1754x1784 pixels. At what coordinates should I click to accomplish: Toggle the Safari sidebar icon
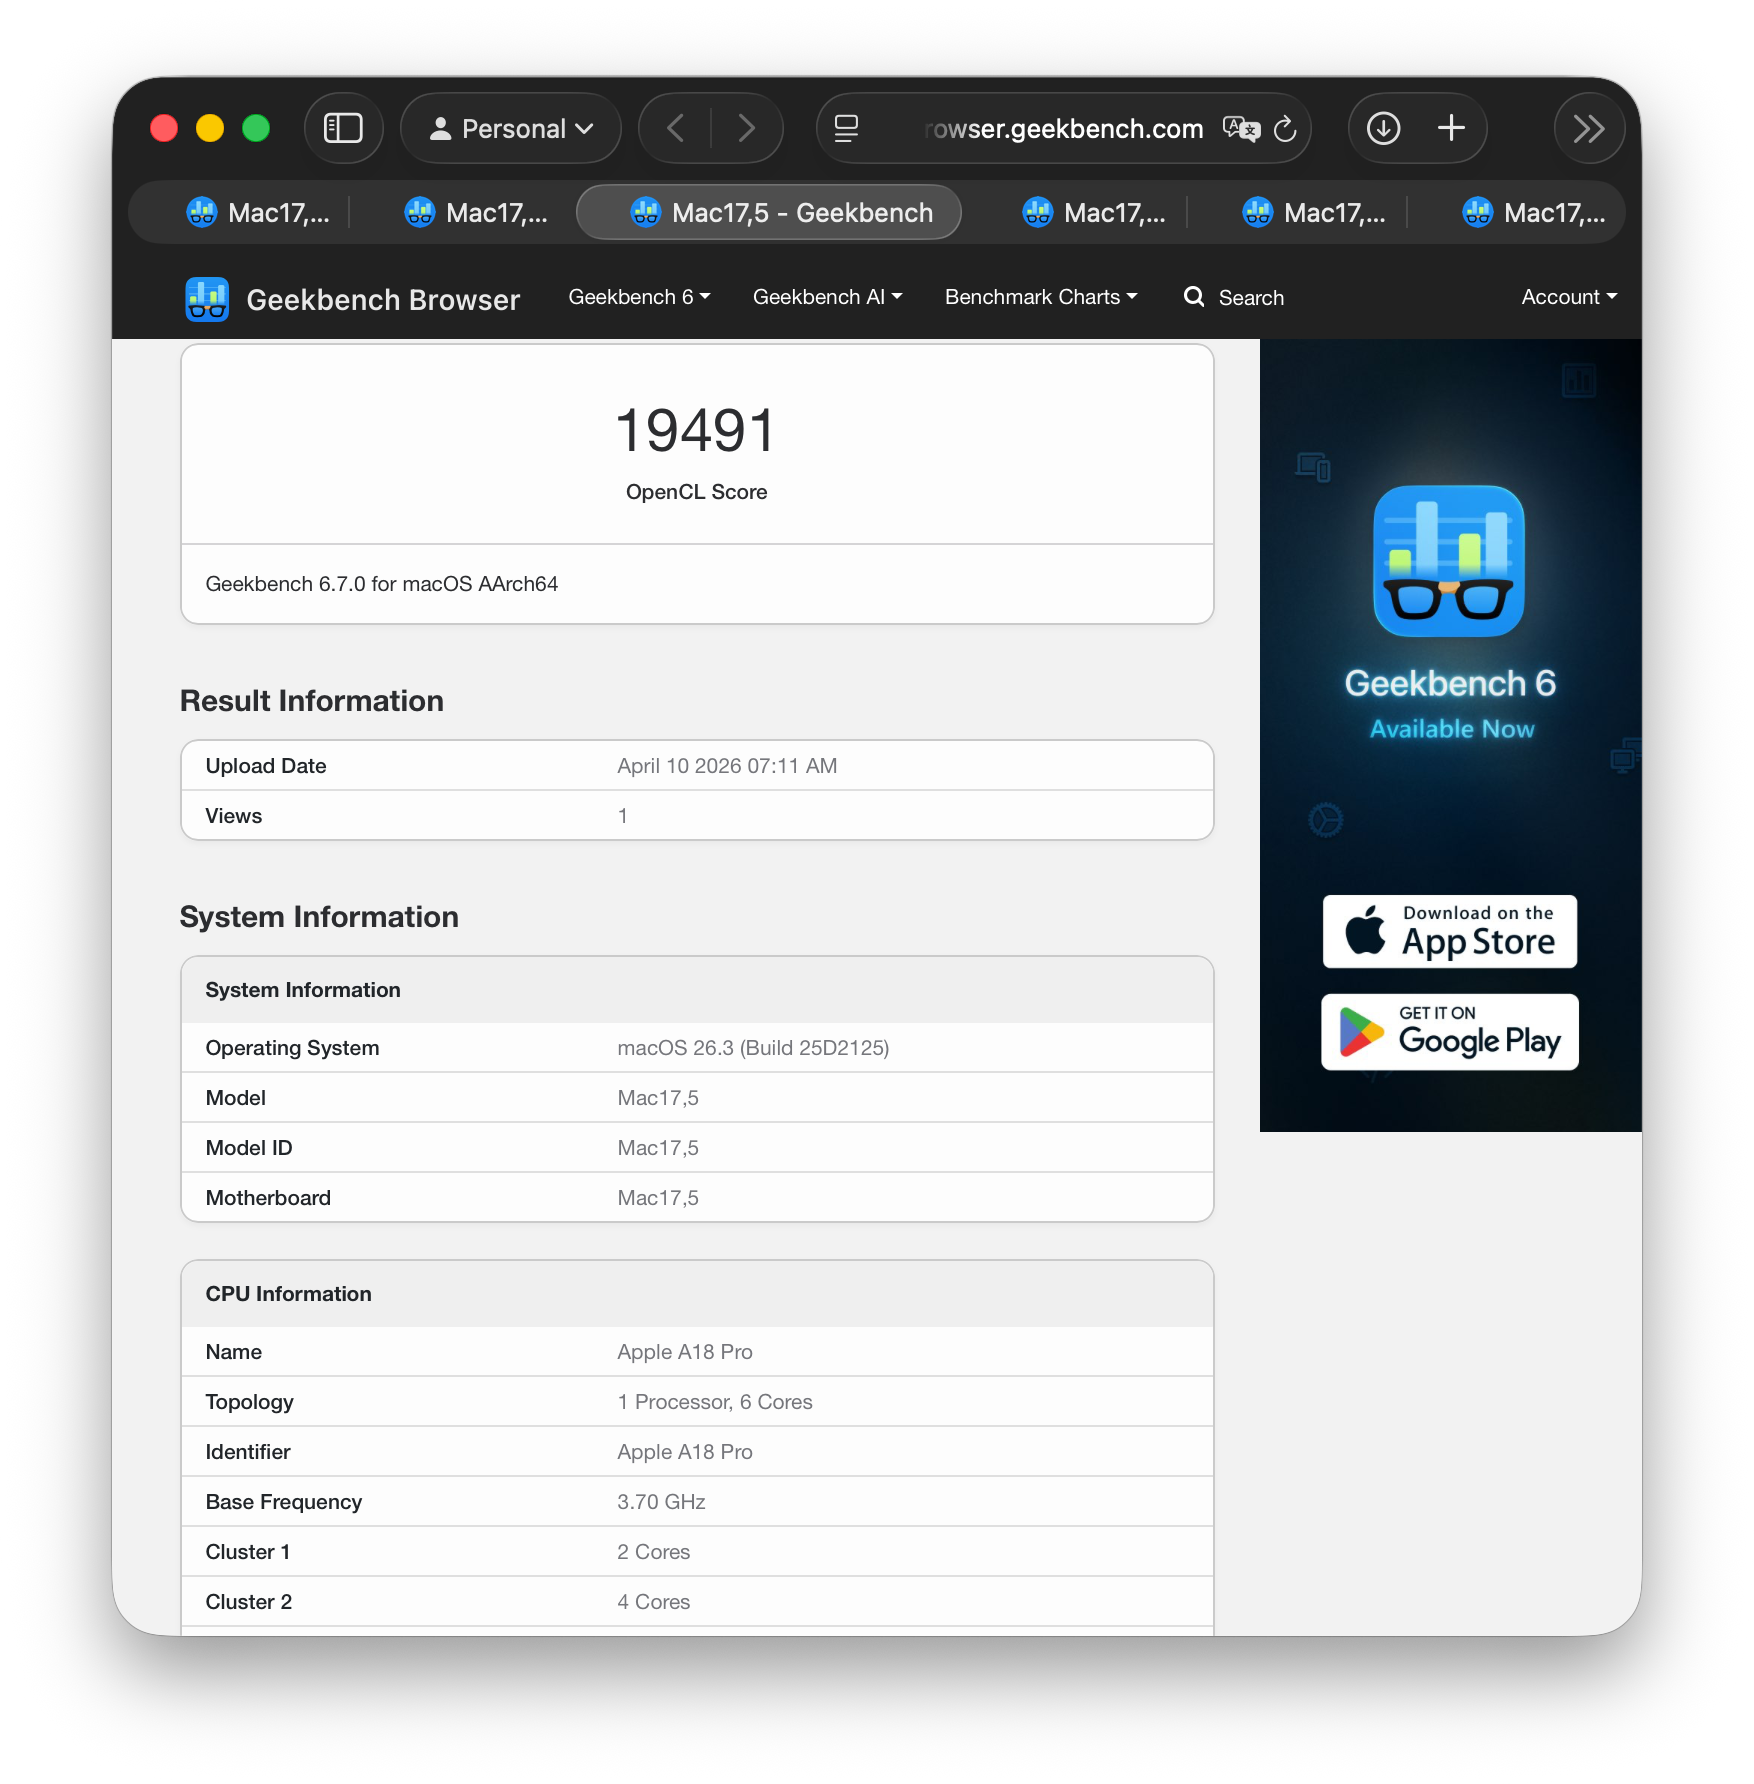tap(343, 128)
